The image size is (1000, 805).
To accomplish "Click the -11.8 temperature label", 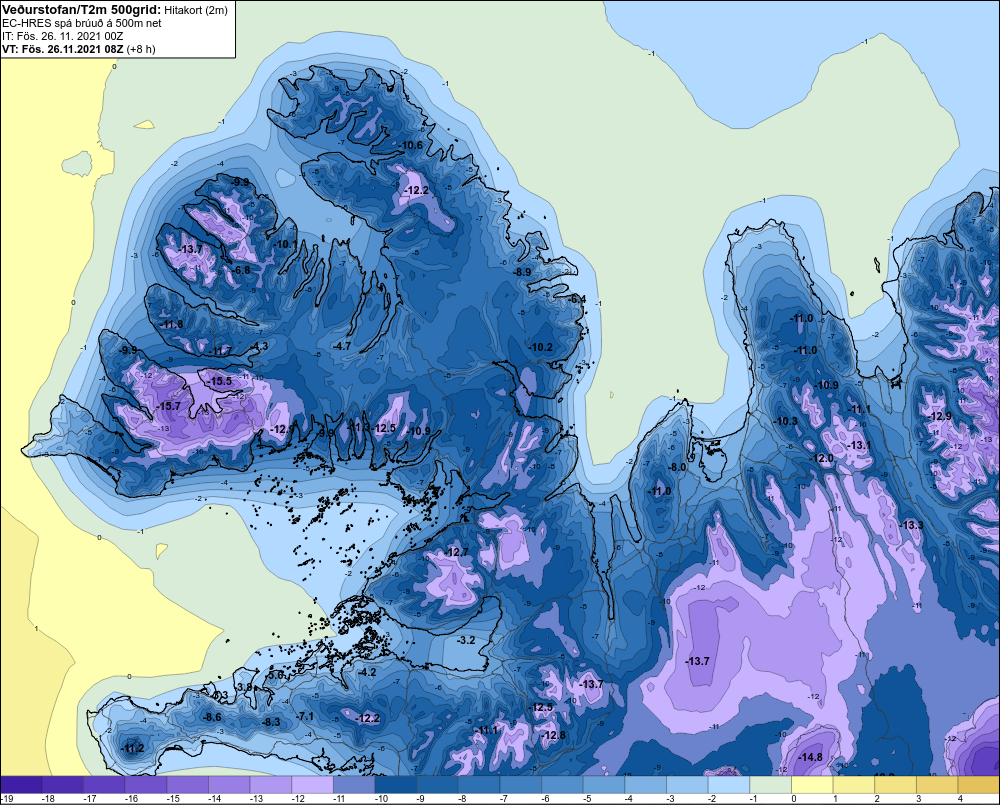I will (x=172, y=324).
